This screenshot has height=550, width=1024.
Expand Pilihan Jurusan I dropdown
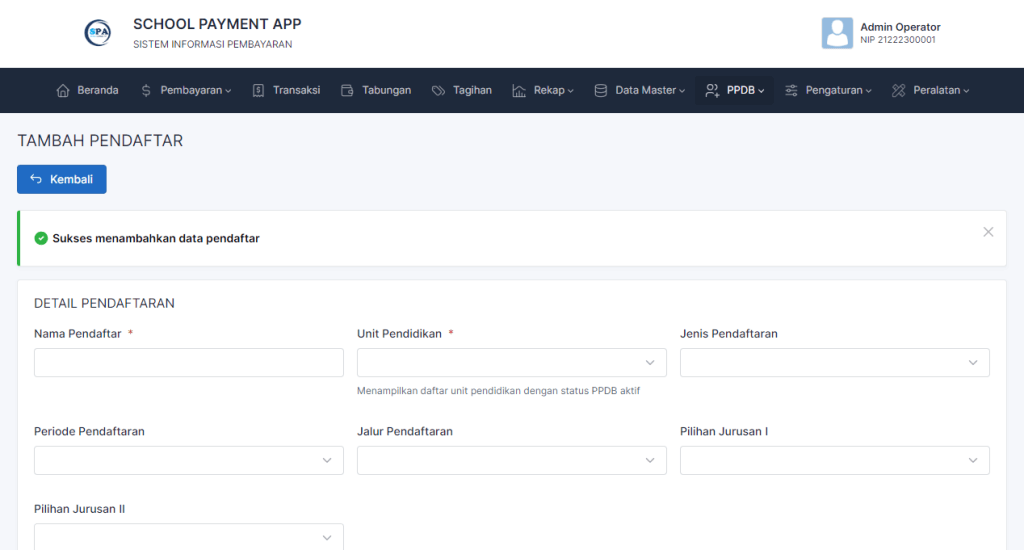point(834,460)
